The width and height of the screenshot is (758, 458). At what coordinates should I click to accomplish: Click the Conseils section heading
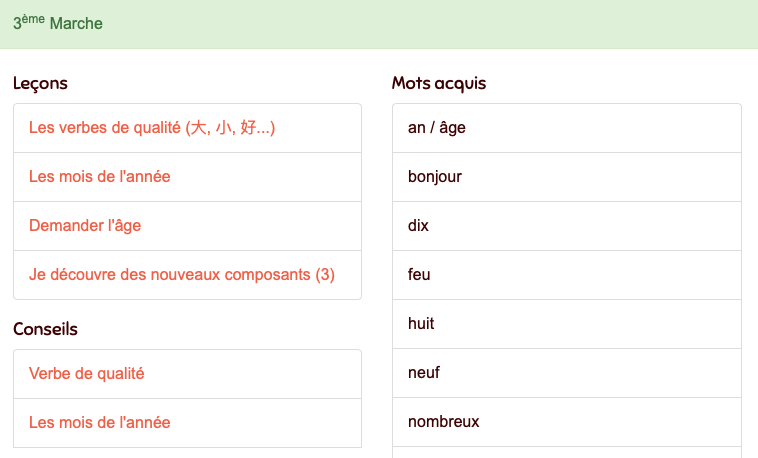point(45,329)
